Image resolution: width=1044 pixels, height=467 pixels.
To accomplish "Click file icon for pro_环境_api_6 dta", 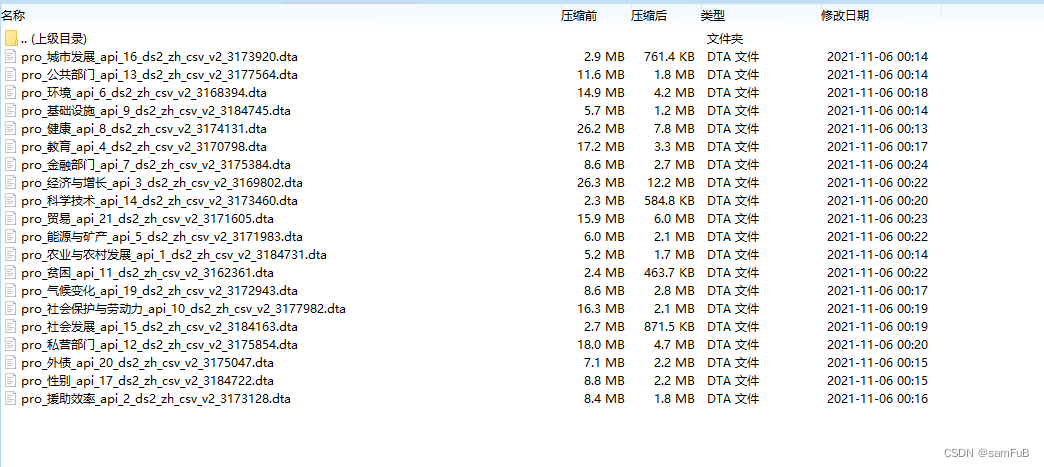I will coord(10,93).
